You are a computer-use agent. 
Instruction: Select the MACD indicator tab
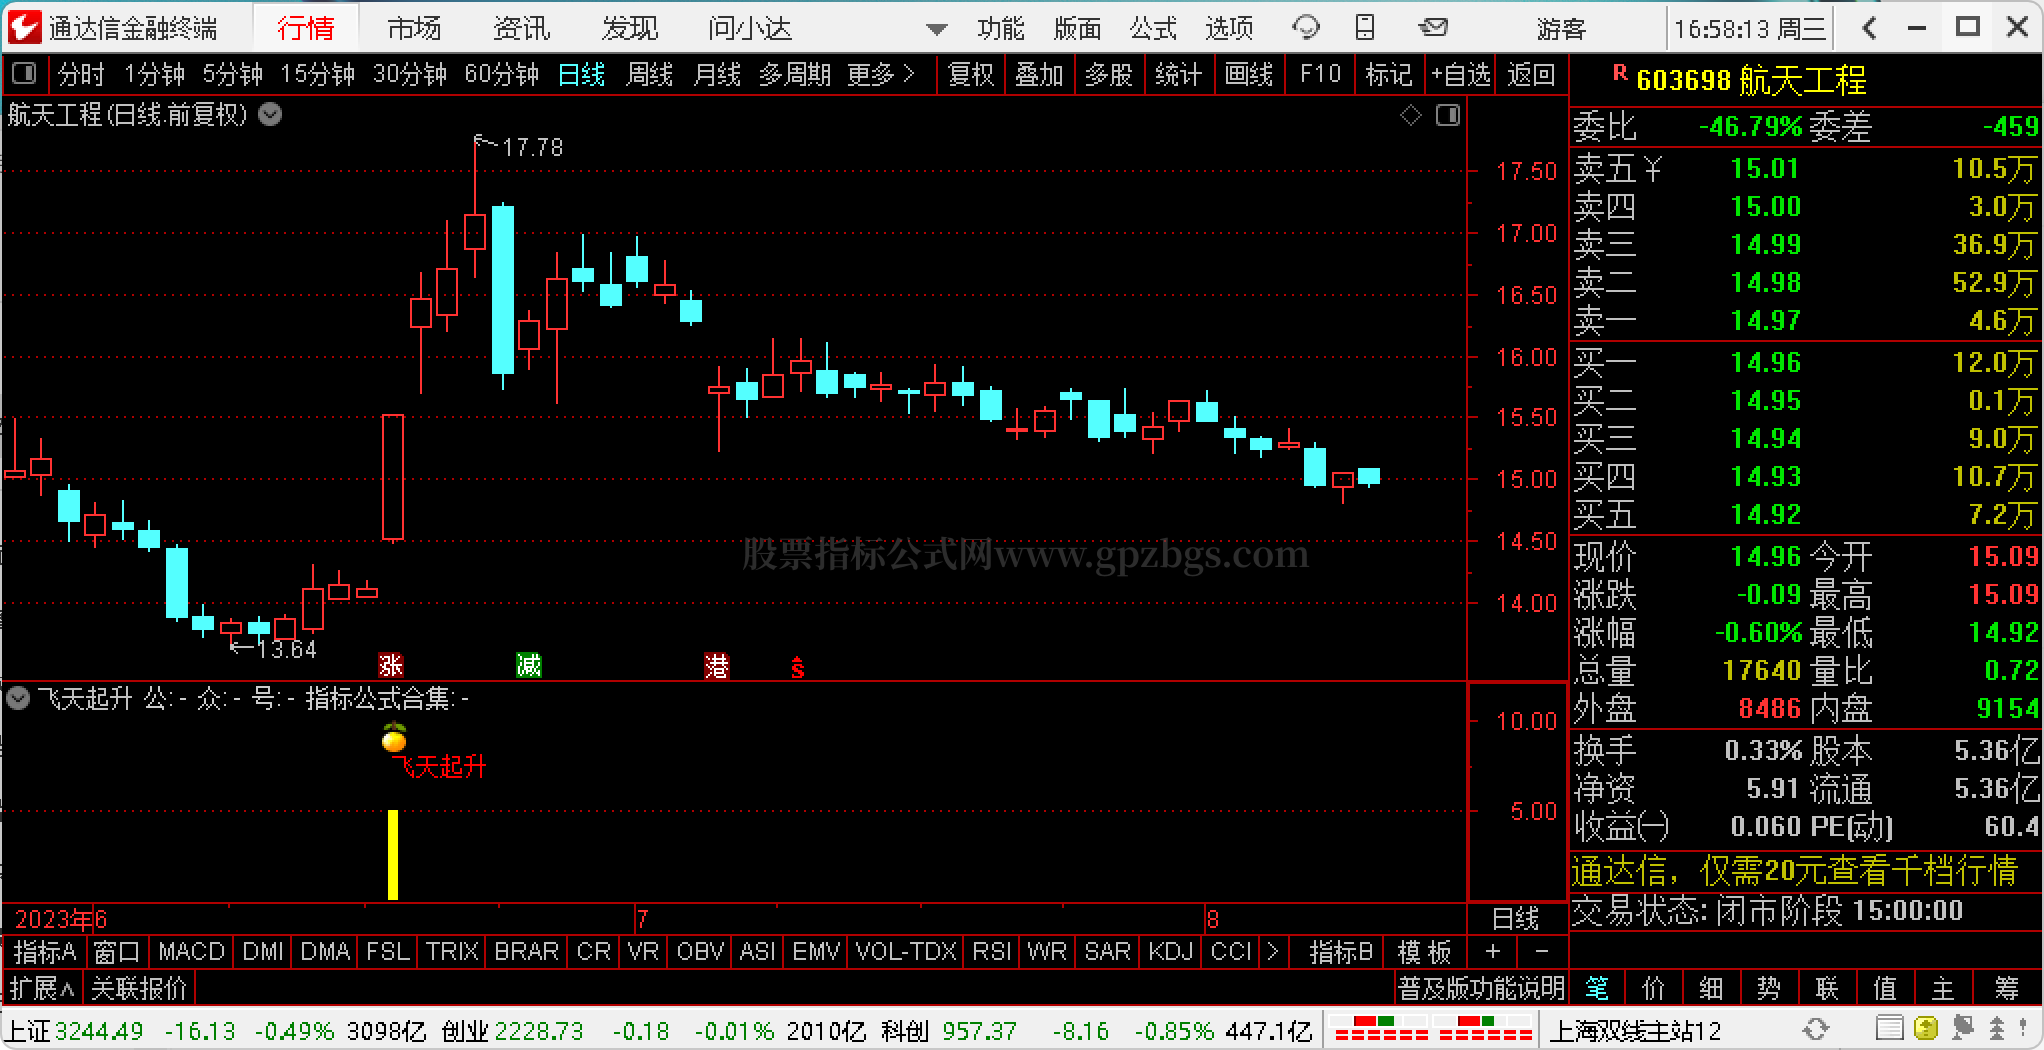point(191,951)
